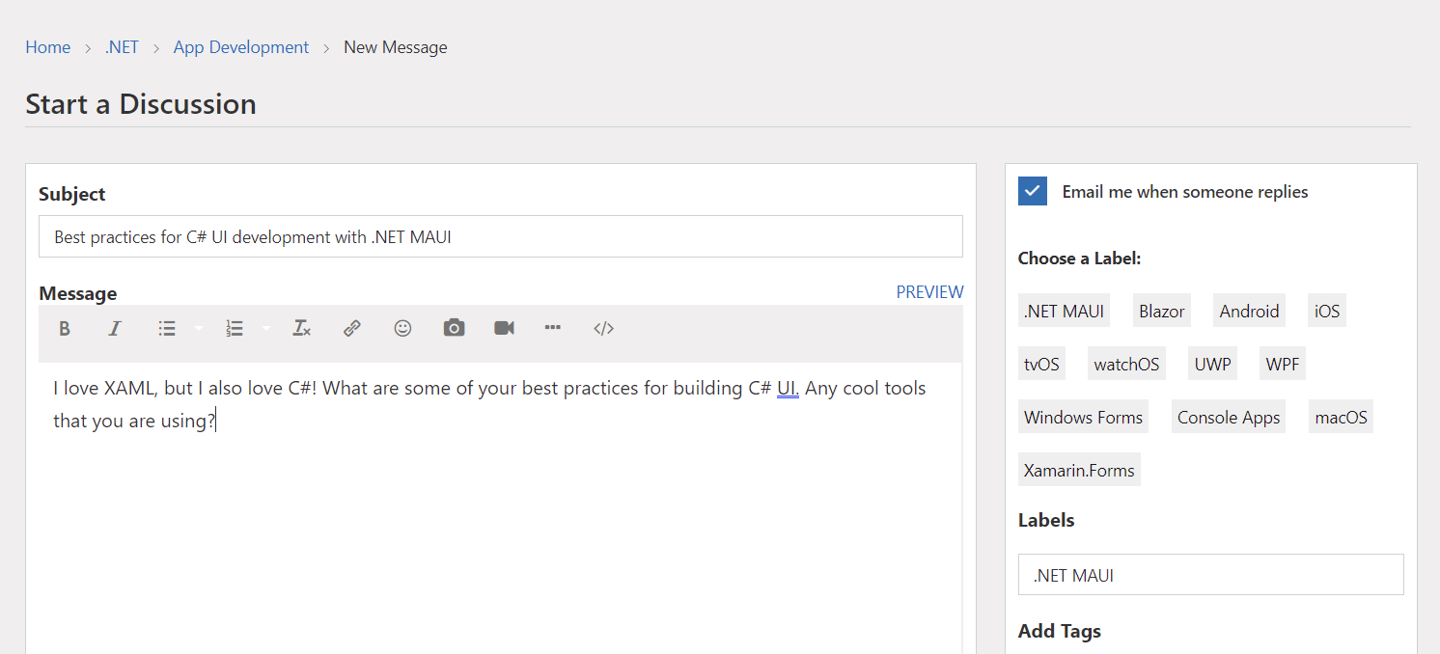
Task: Switch to the PREVIEW view
Action: (929, 291)
